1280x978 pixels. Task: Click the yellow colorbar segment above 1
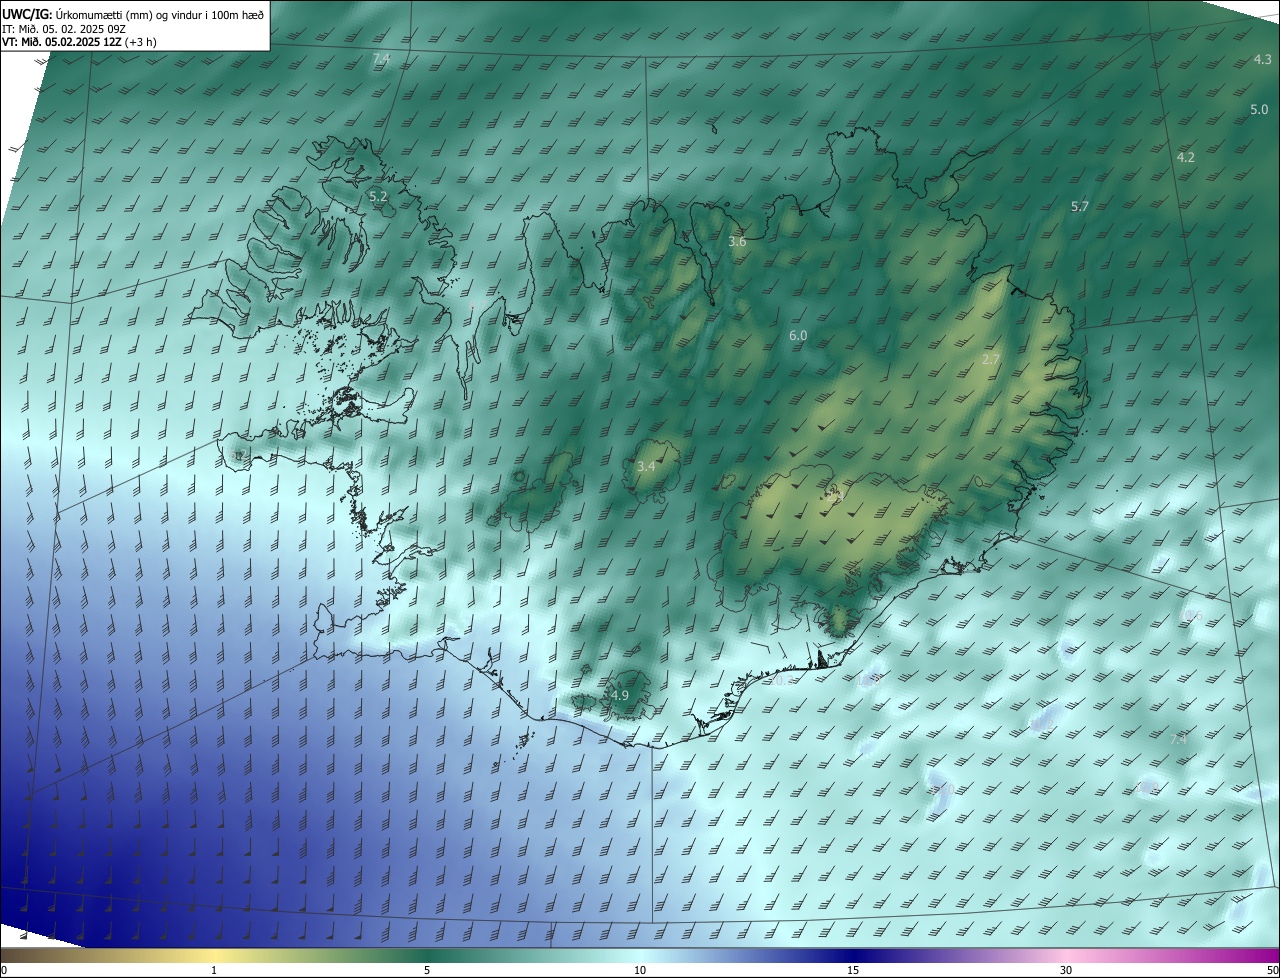214,956
